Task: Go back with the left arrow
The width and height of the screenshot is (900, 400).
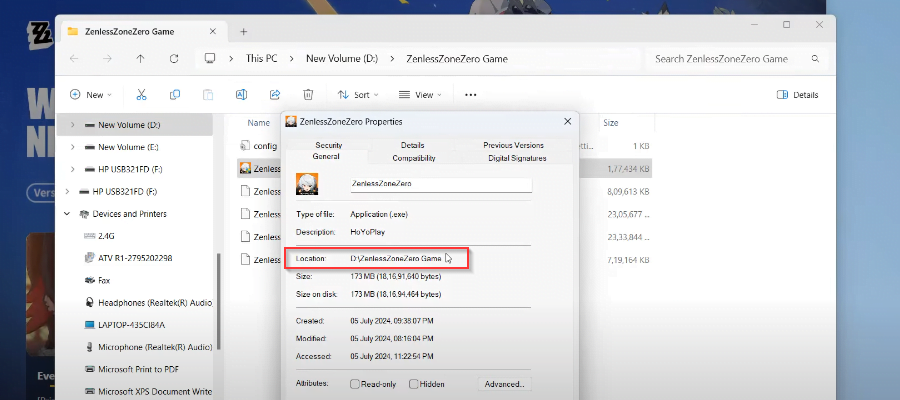Action: (73, 59)
